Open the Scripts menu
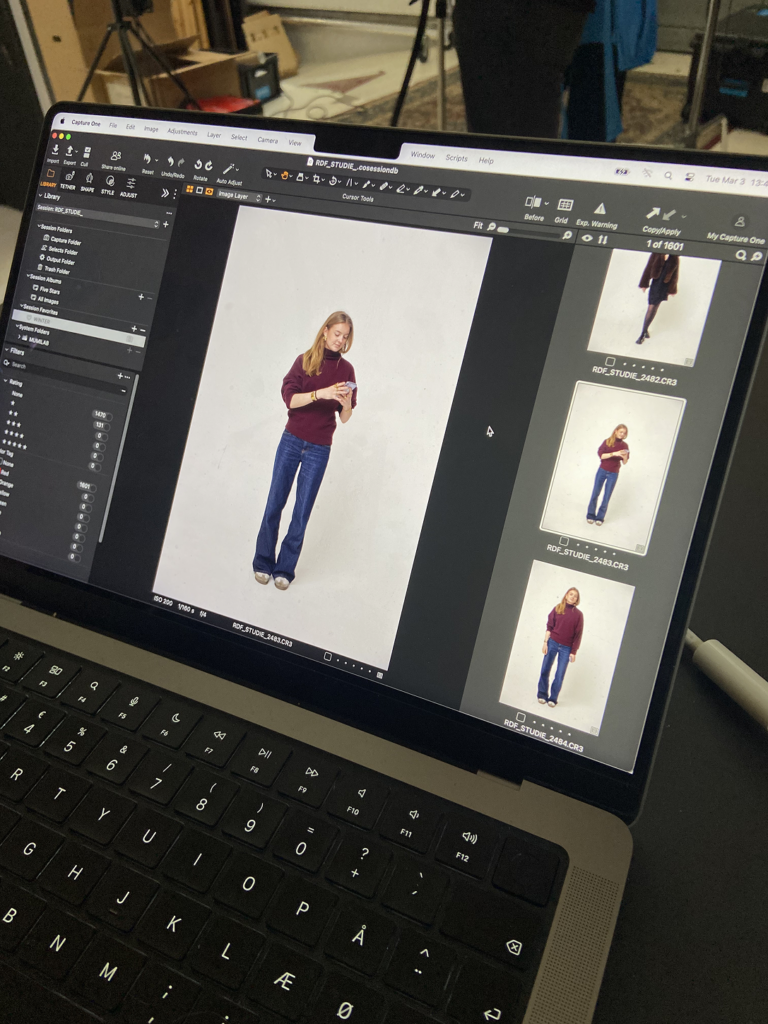 [456, 158]
